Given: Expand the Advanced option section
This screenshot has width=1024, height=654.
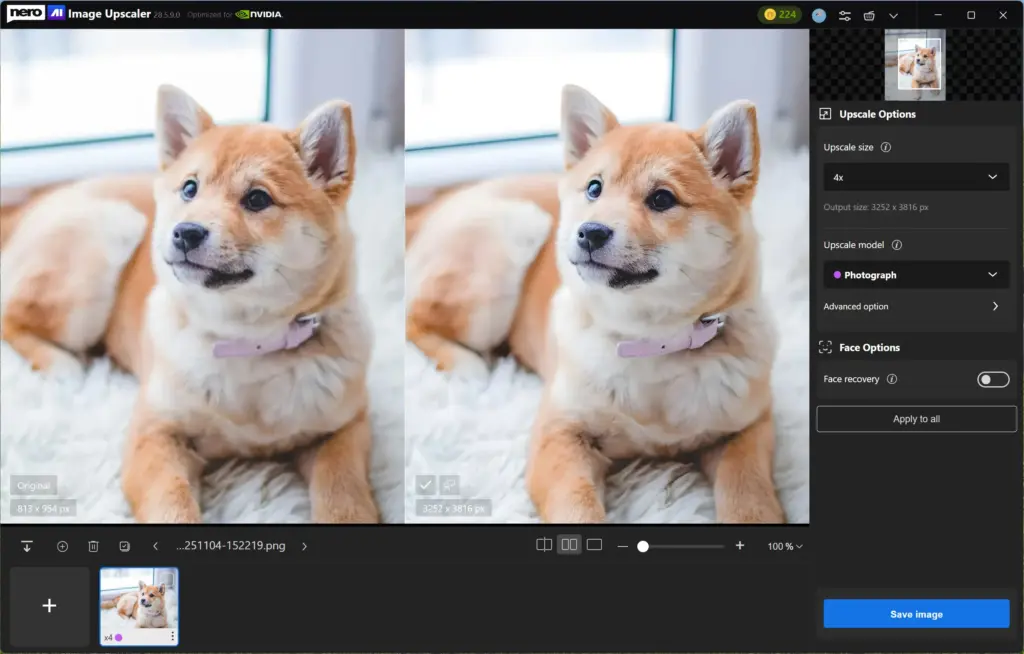Looking at the screenshot, I should 915,307.
